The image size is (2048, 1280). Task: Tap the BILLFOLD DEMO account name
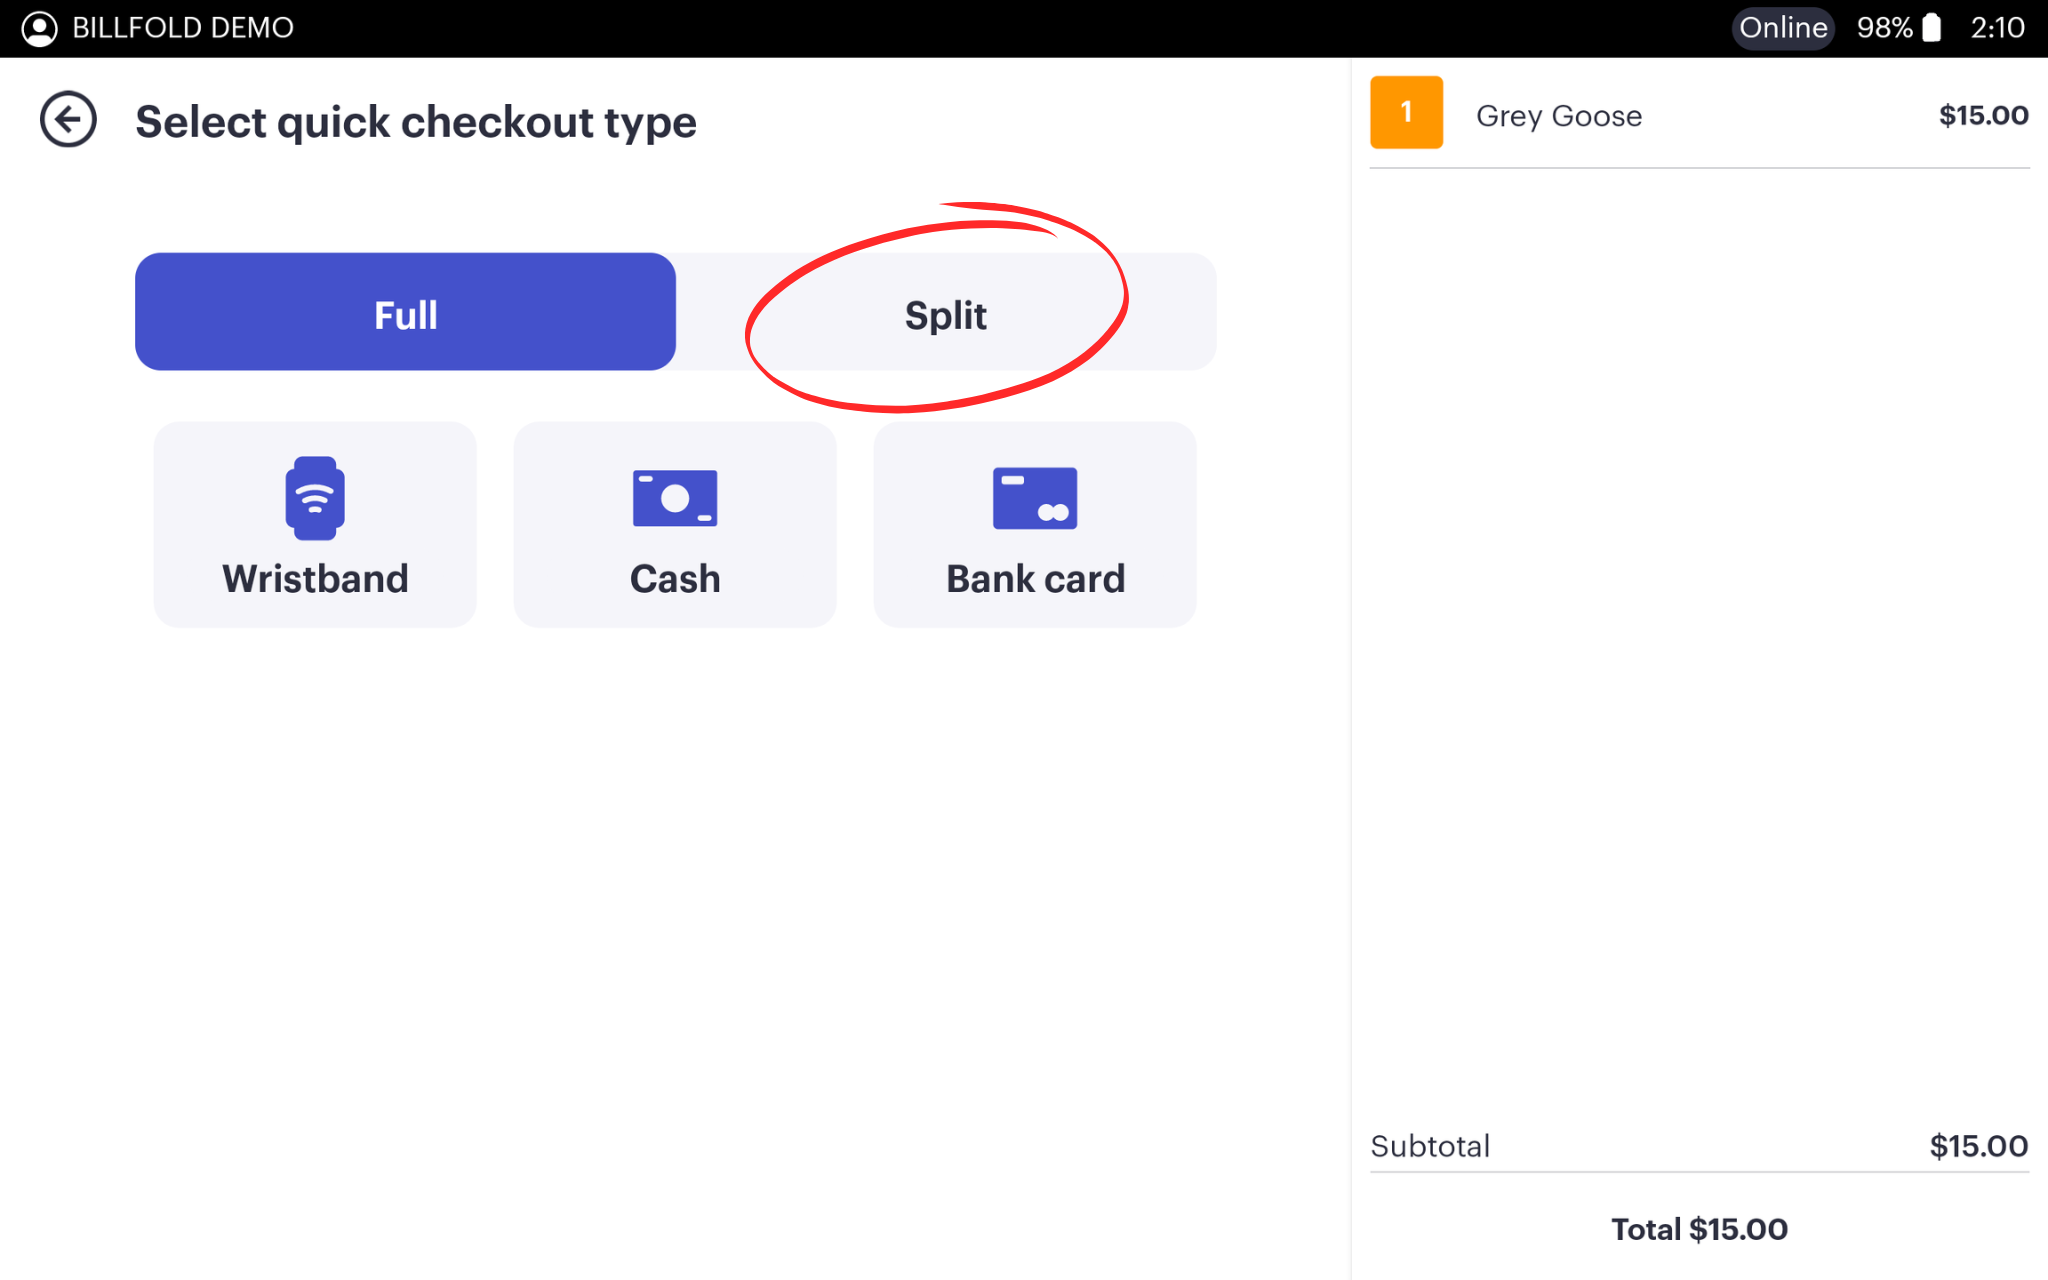click(183, 28)
